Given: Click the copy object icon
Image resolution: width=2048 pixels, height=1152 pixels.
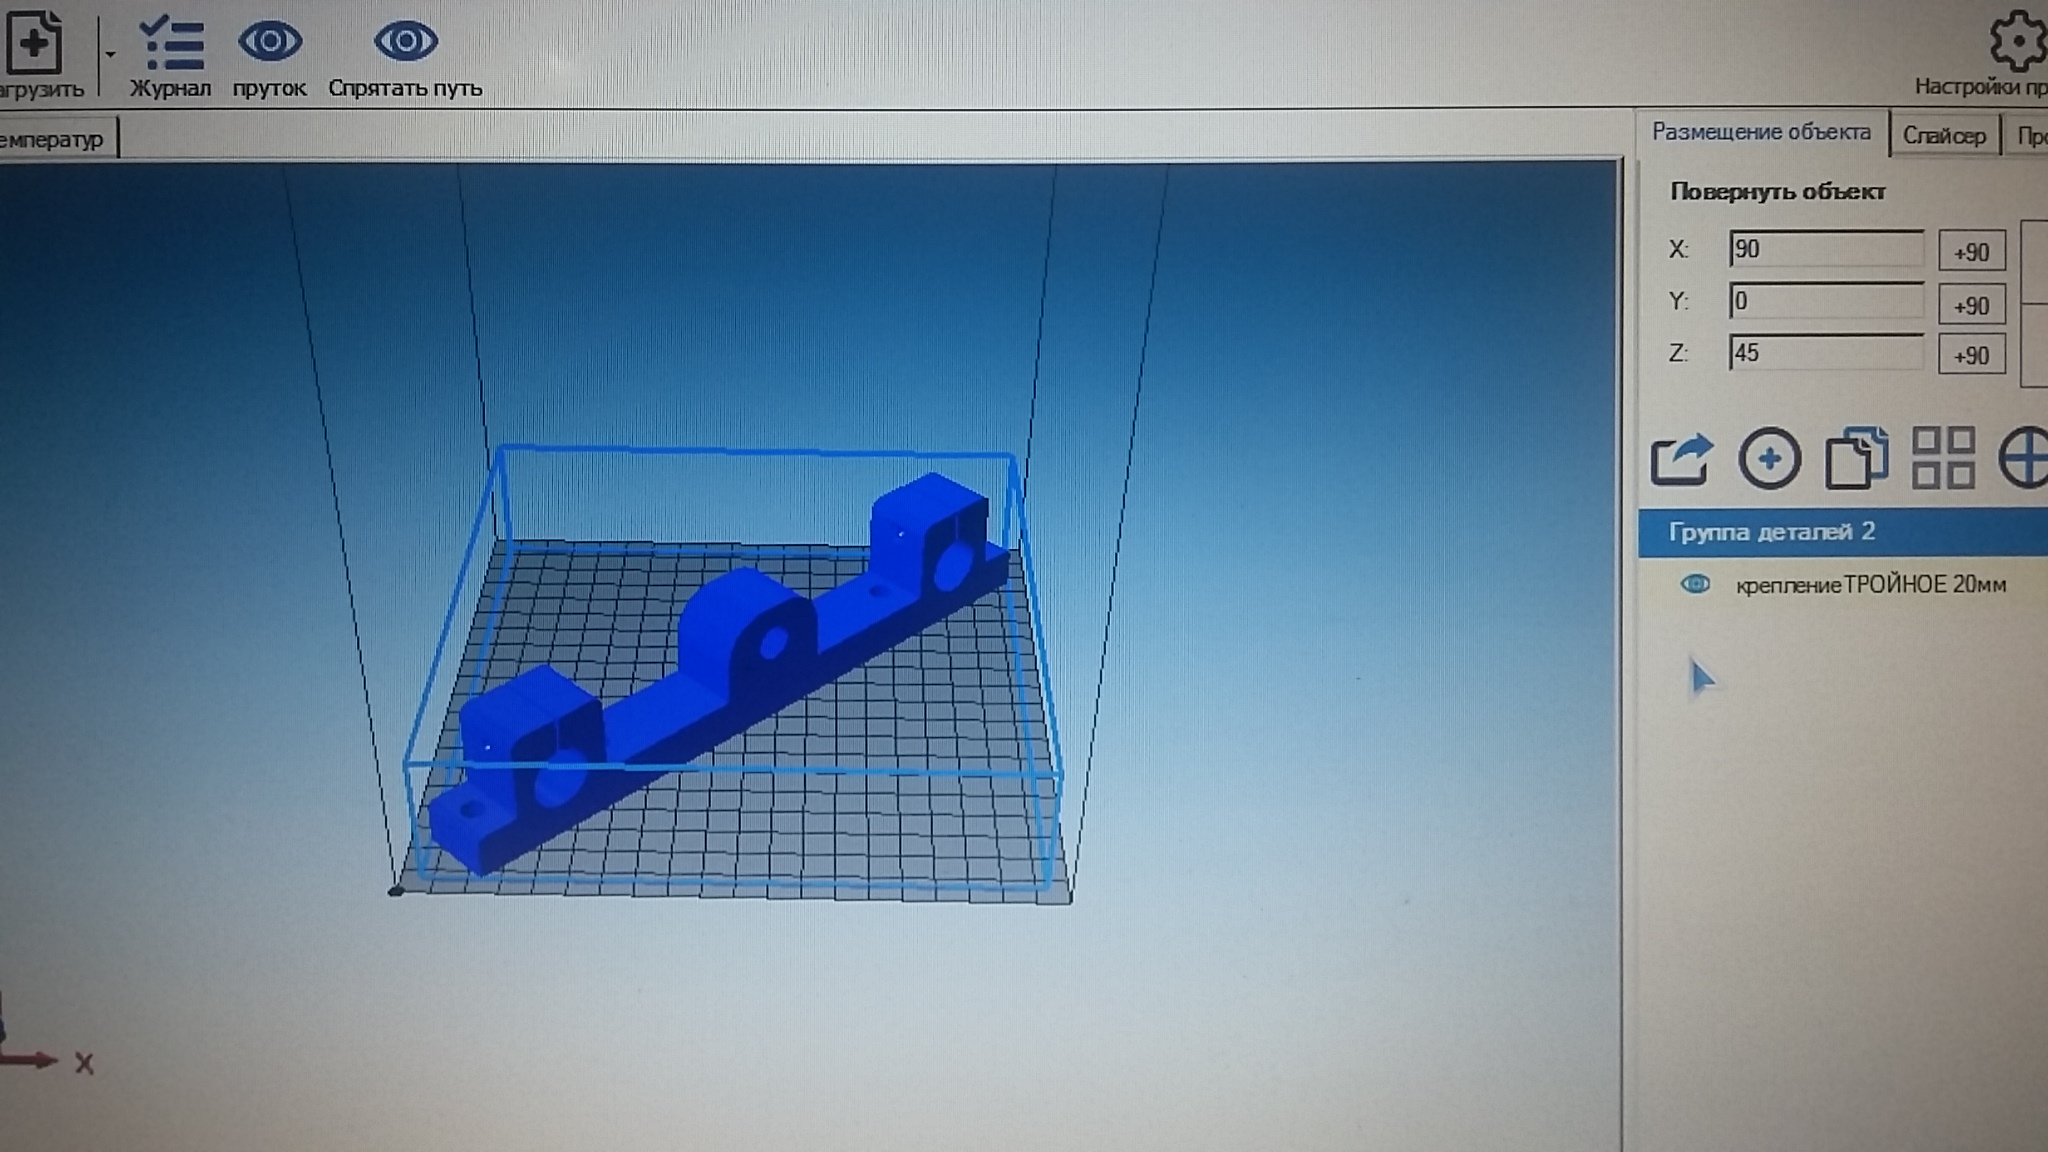Looking at the screenshot, I should point(1856,459).
